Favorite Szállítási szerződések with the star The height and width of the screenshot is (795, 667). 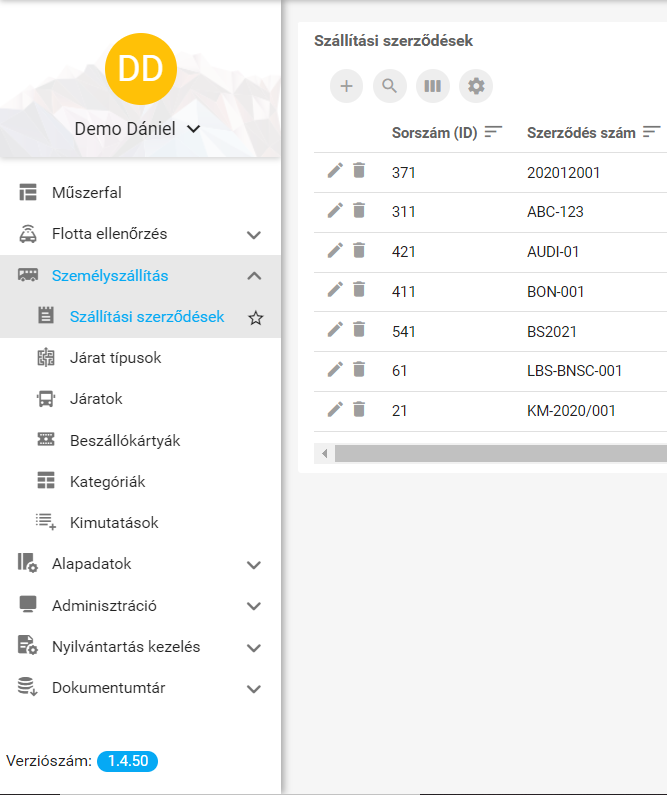tap(255, 318)
